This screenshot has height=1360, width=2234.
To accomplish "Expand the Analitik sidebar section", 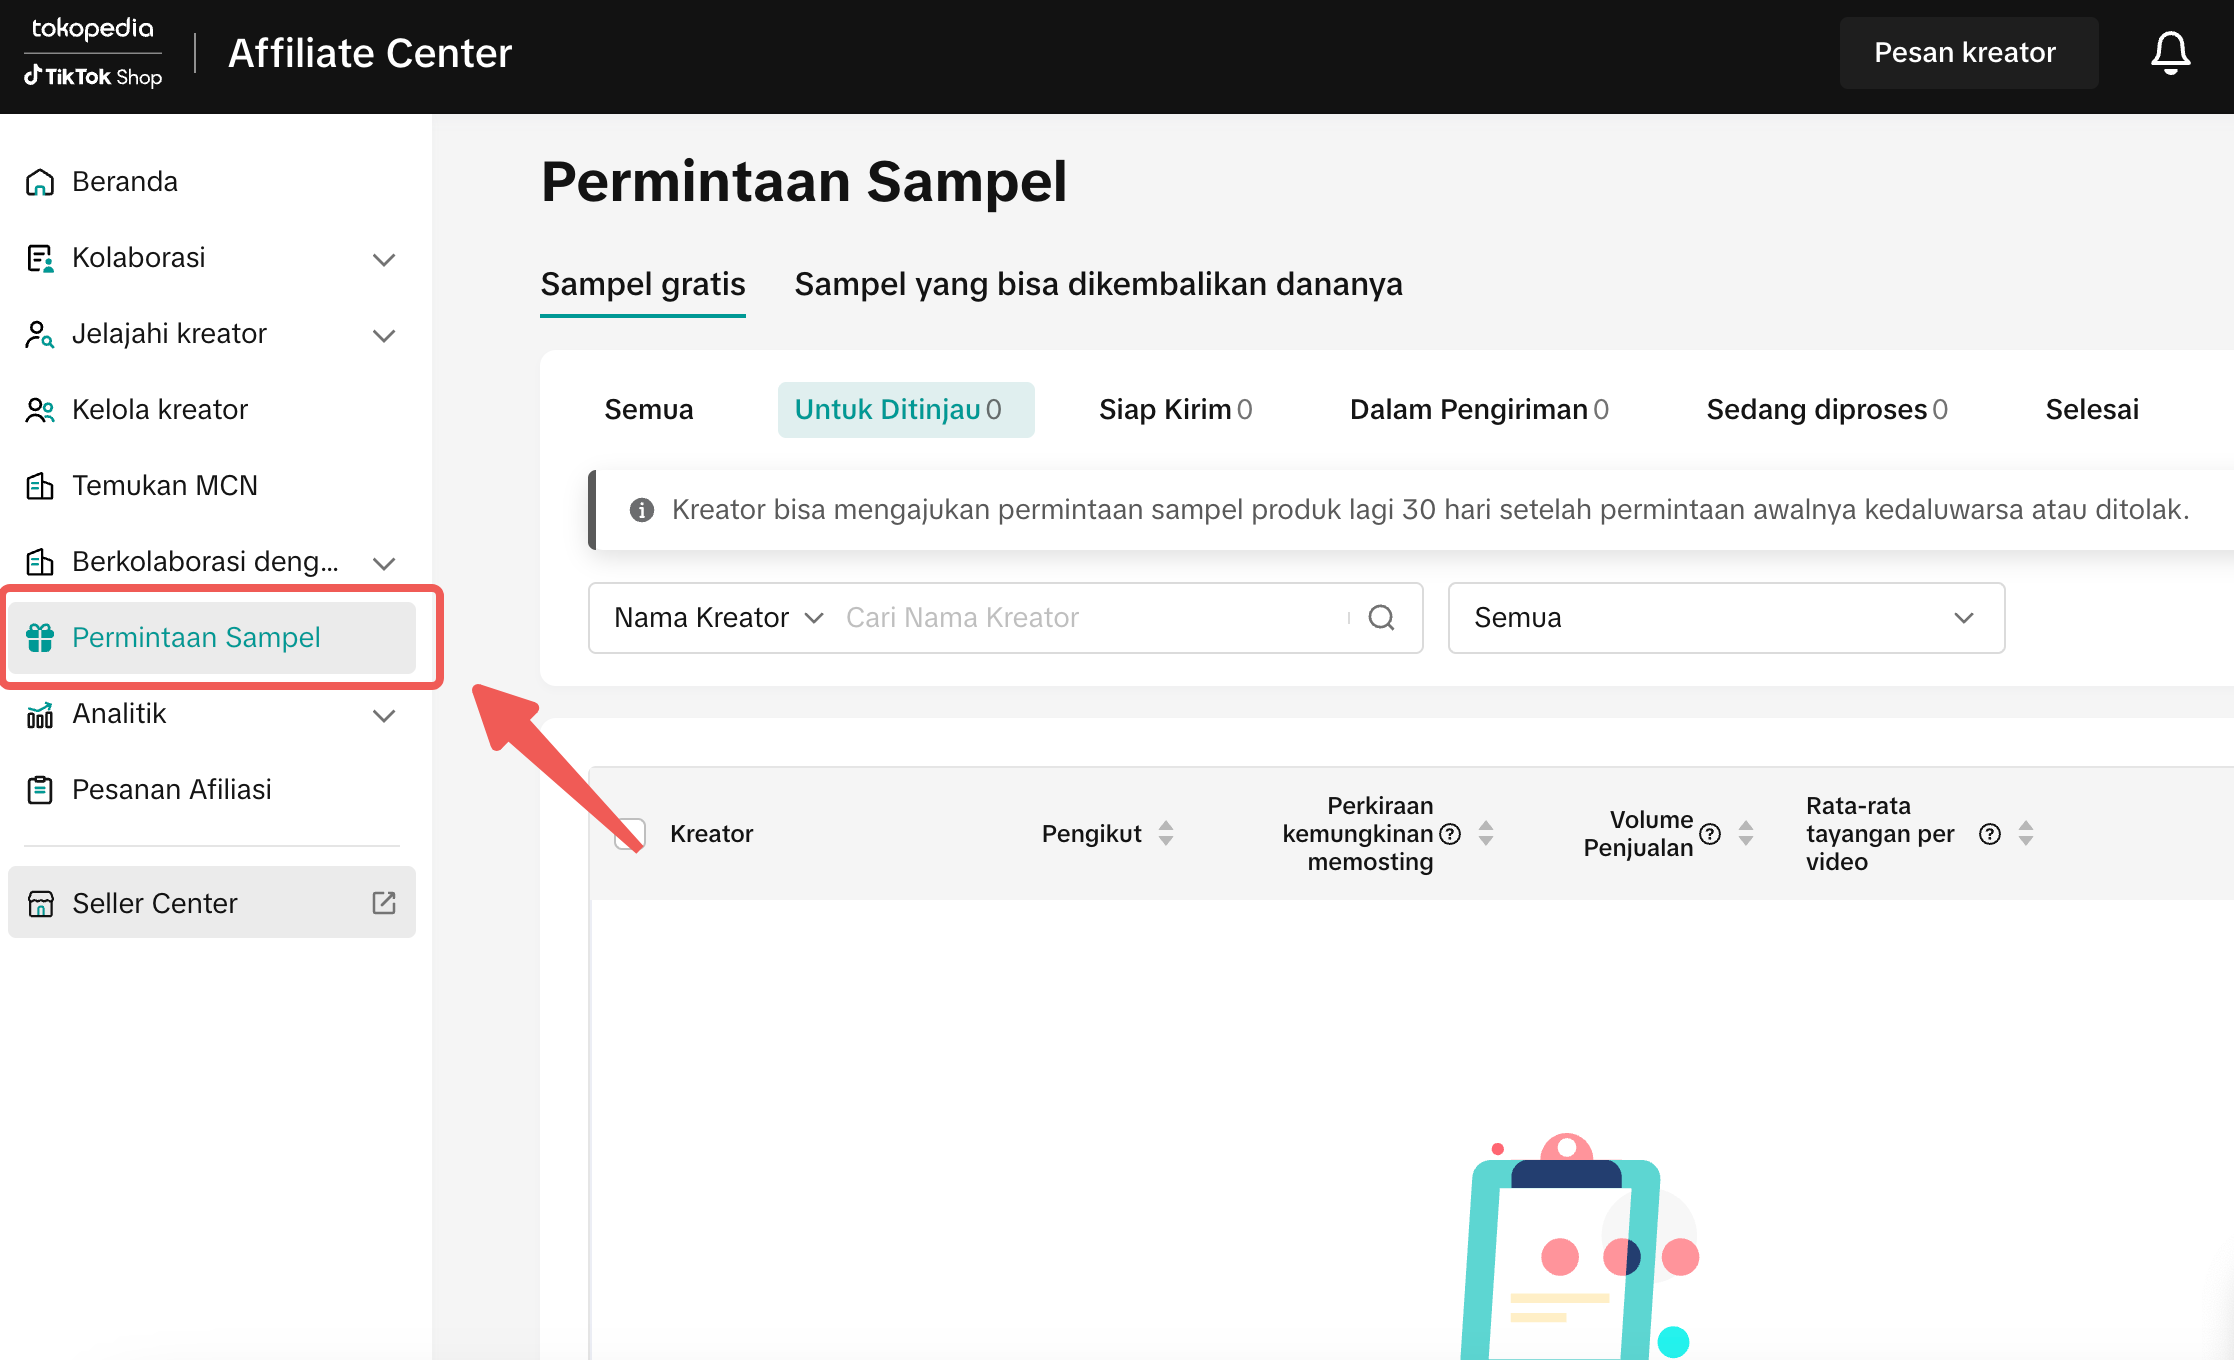I will (x=384, y=715).
